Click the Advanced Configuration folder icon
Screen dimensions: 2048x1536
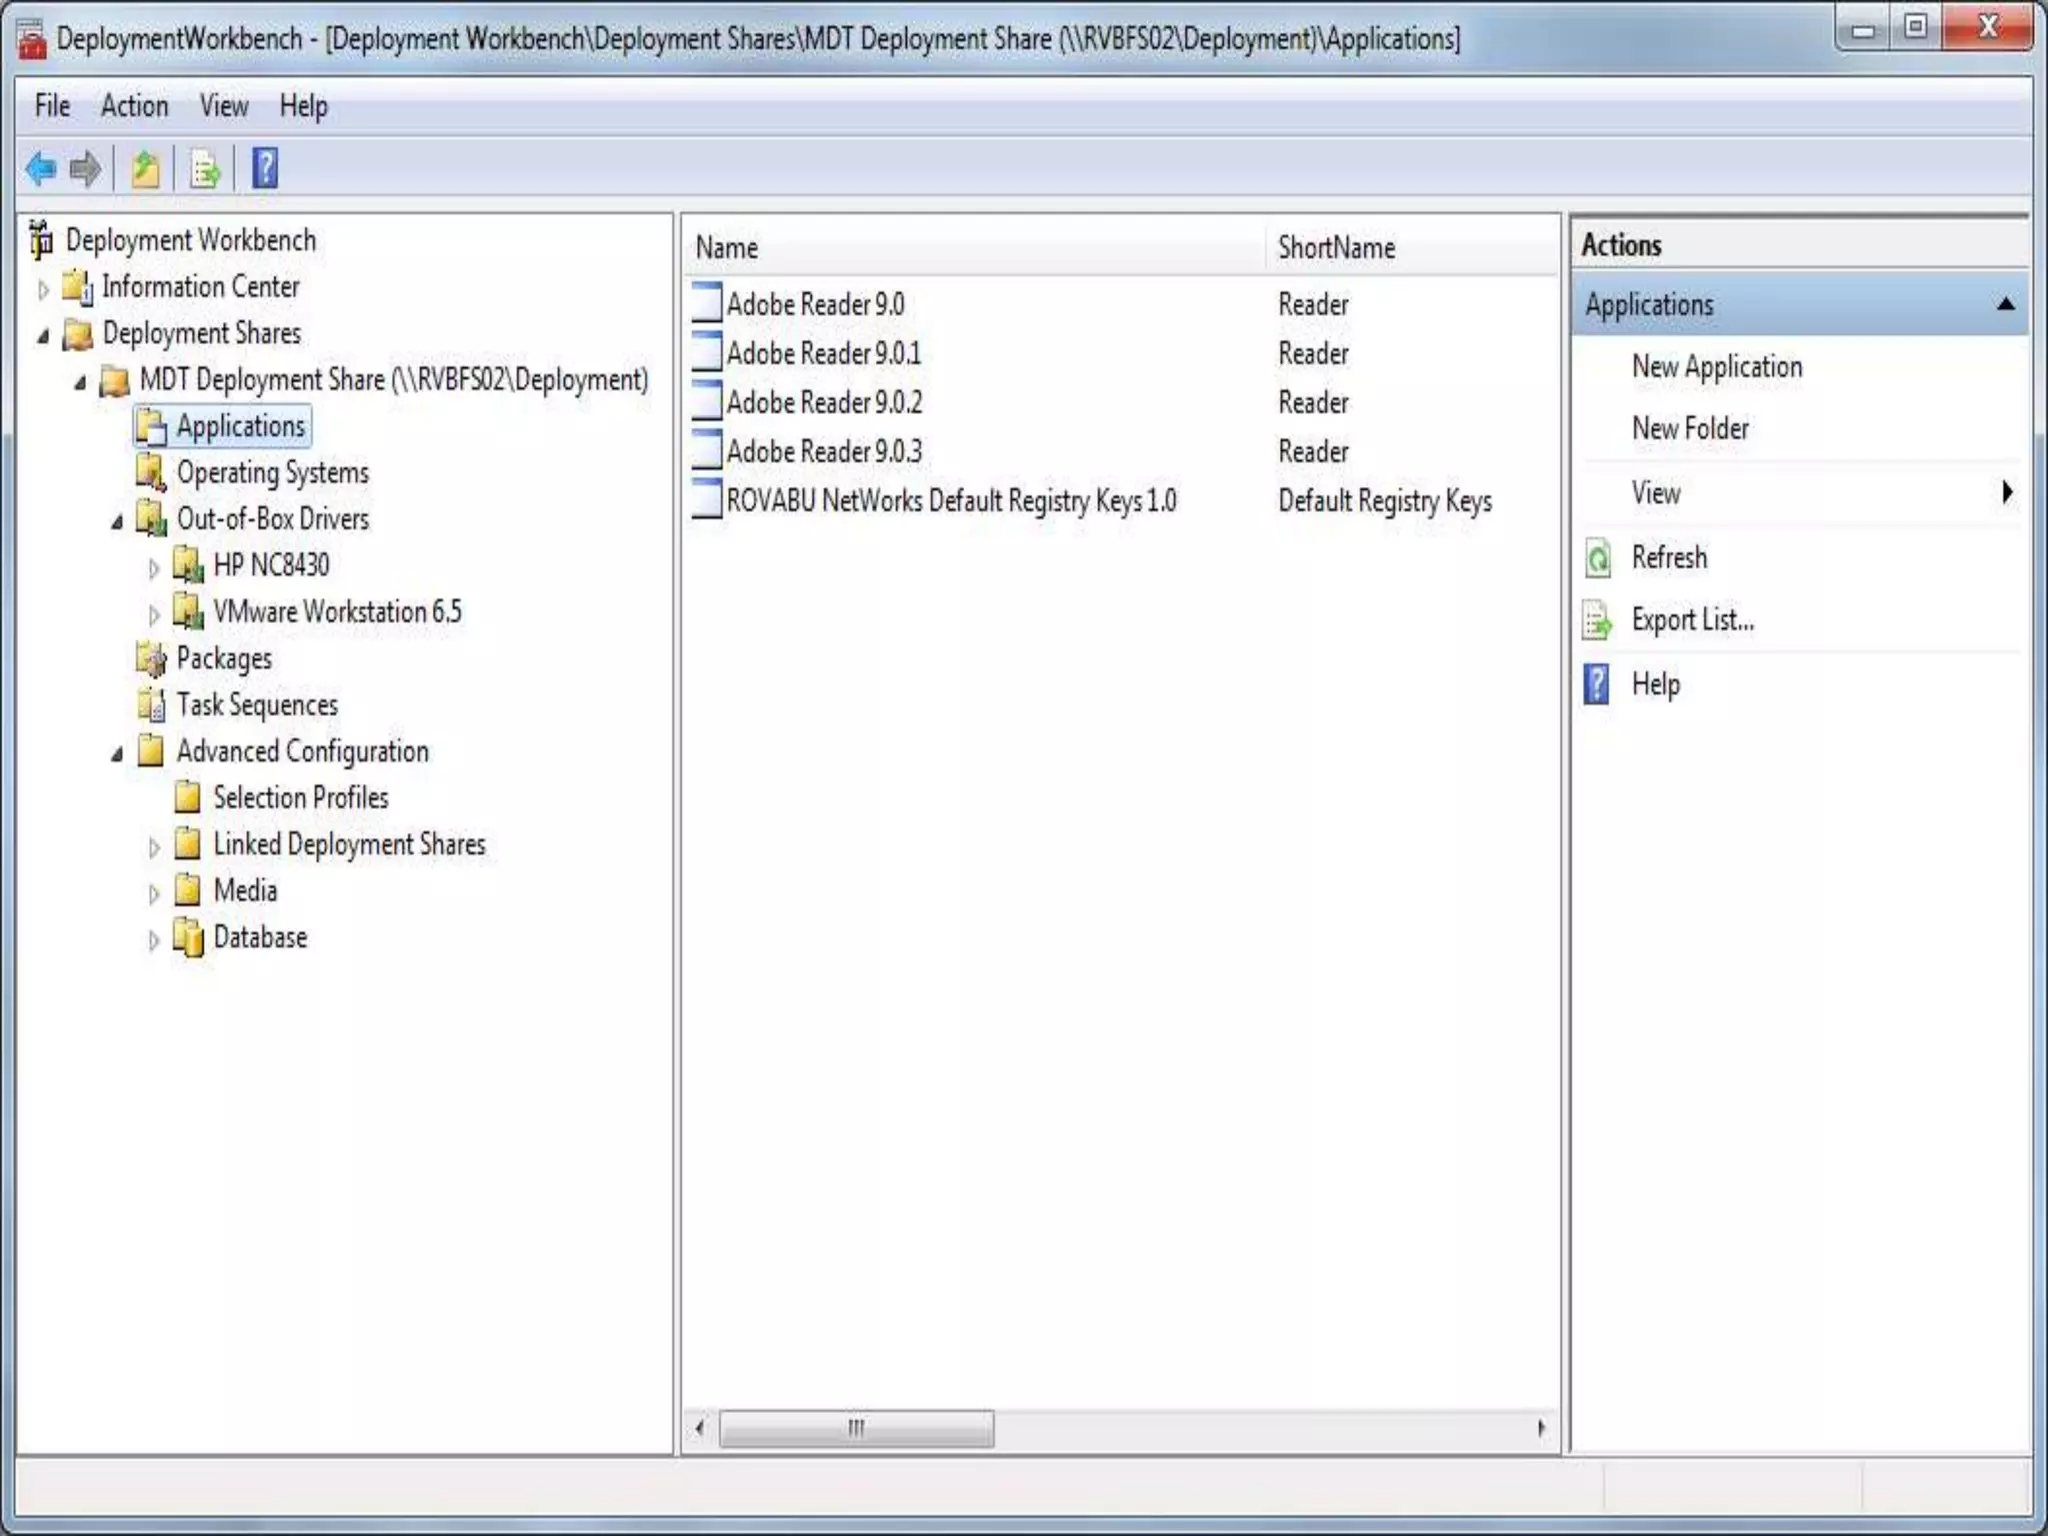pos(151,752)
